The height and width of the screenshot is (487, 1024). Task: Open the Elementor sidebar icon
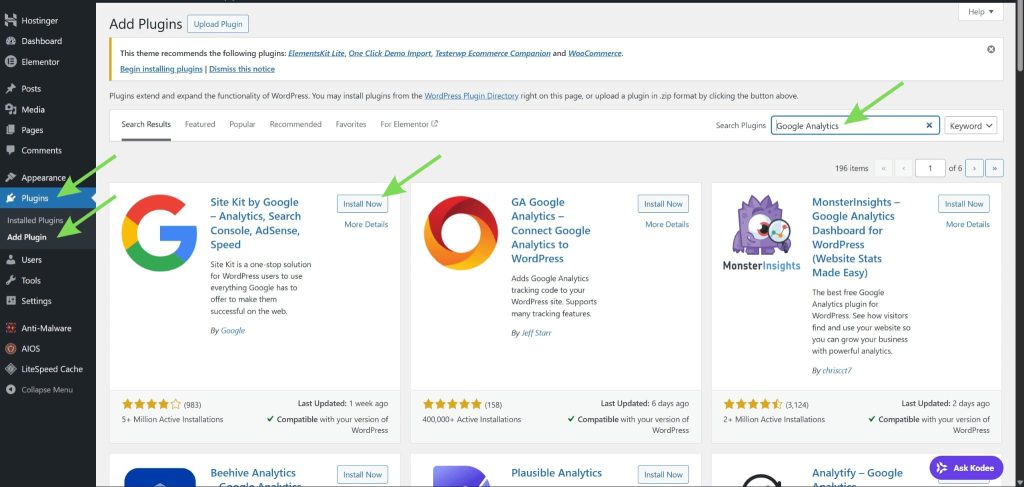click(x=10, y=62)
